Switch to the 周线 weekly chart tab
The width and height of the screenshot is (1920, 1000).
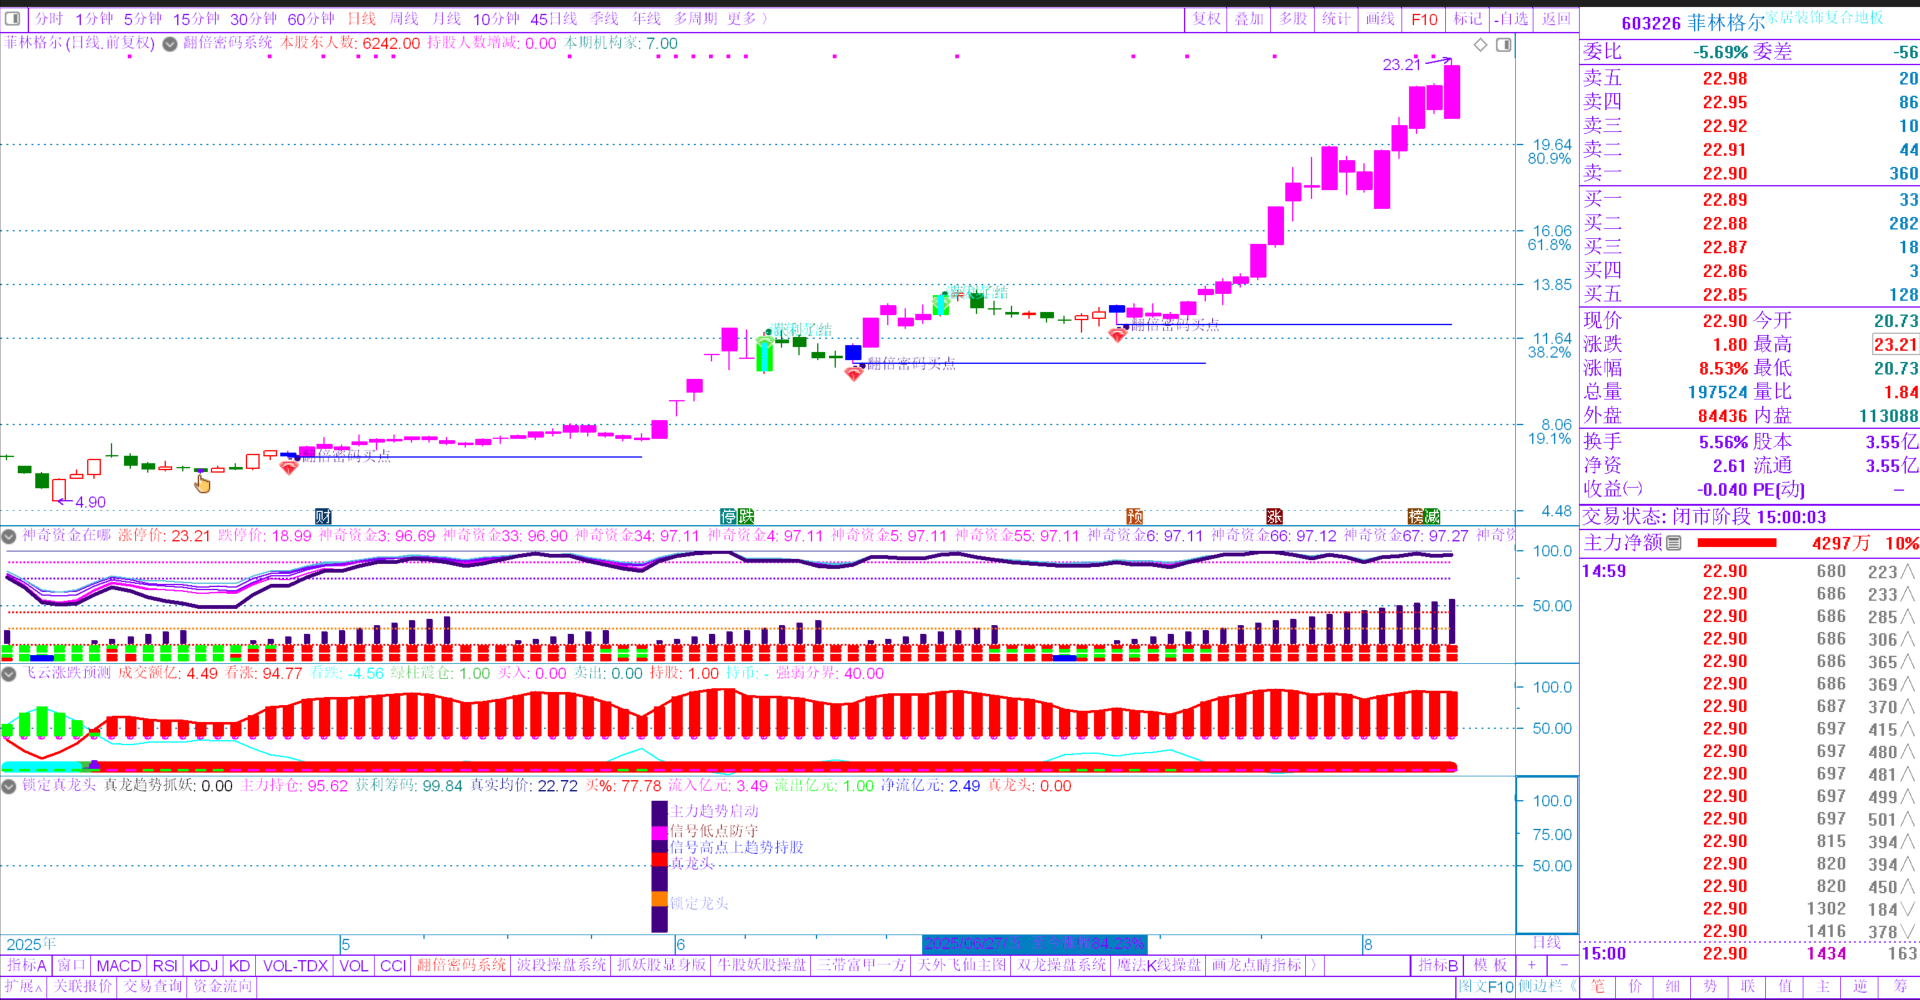[x=404, y=18]
